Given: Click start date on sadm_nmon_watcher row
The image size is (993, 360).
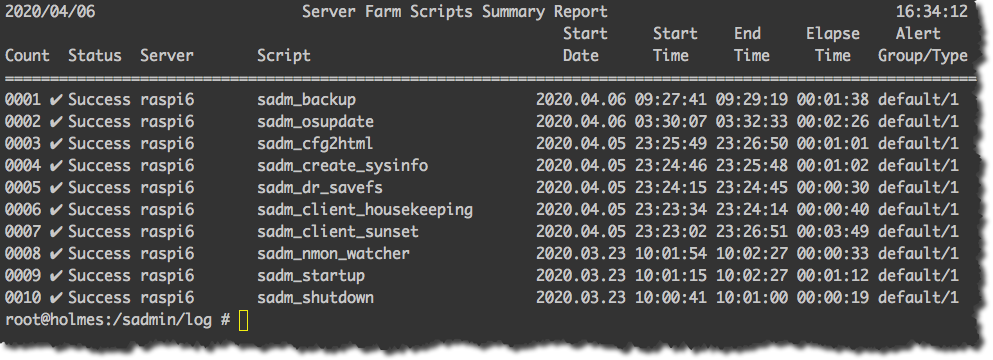Looking at the screenshot, I should point(581,254).
